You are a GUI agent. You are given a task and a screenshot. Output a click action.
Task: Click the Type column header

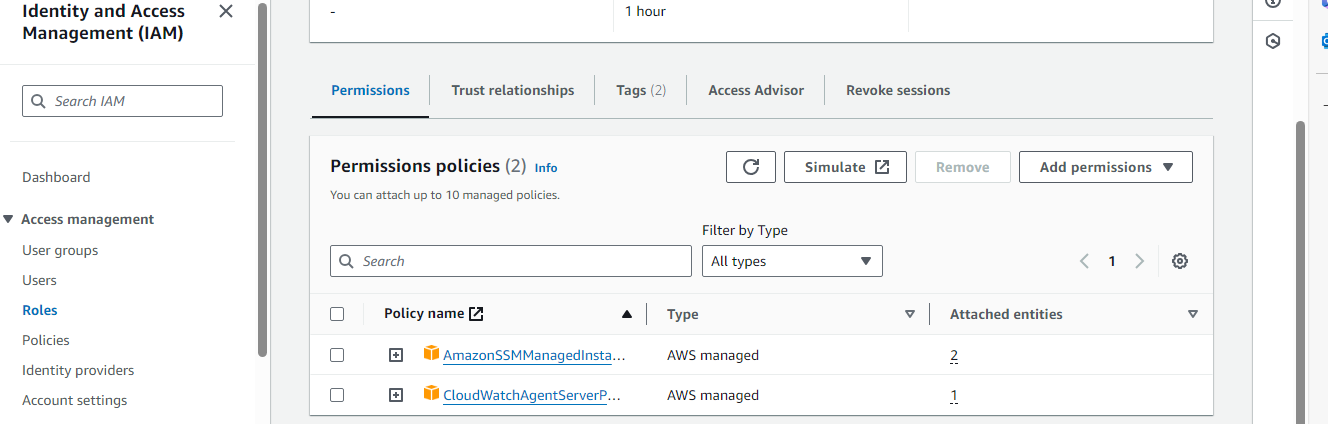coord(683,314)
